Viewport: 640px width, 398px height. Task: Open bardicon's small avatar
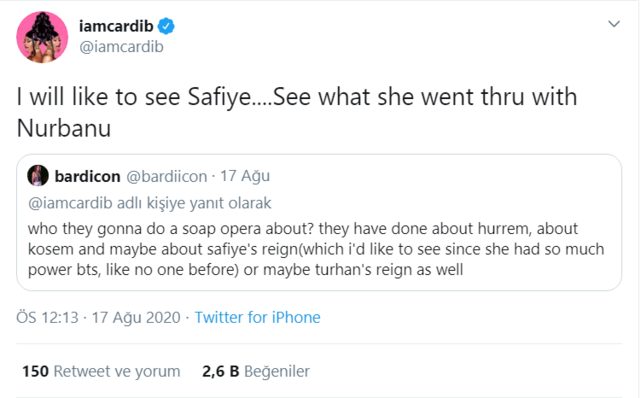point(38,176)
